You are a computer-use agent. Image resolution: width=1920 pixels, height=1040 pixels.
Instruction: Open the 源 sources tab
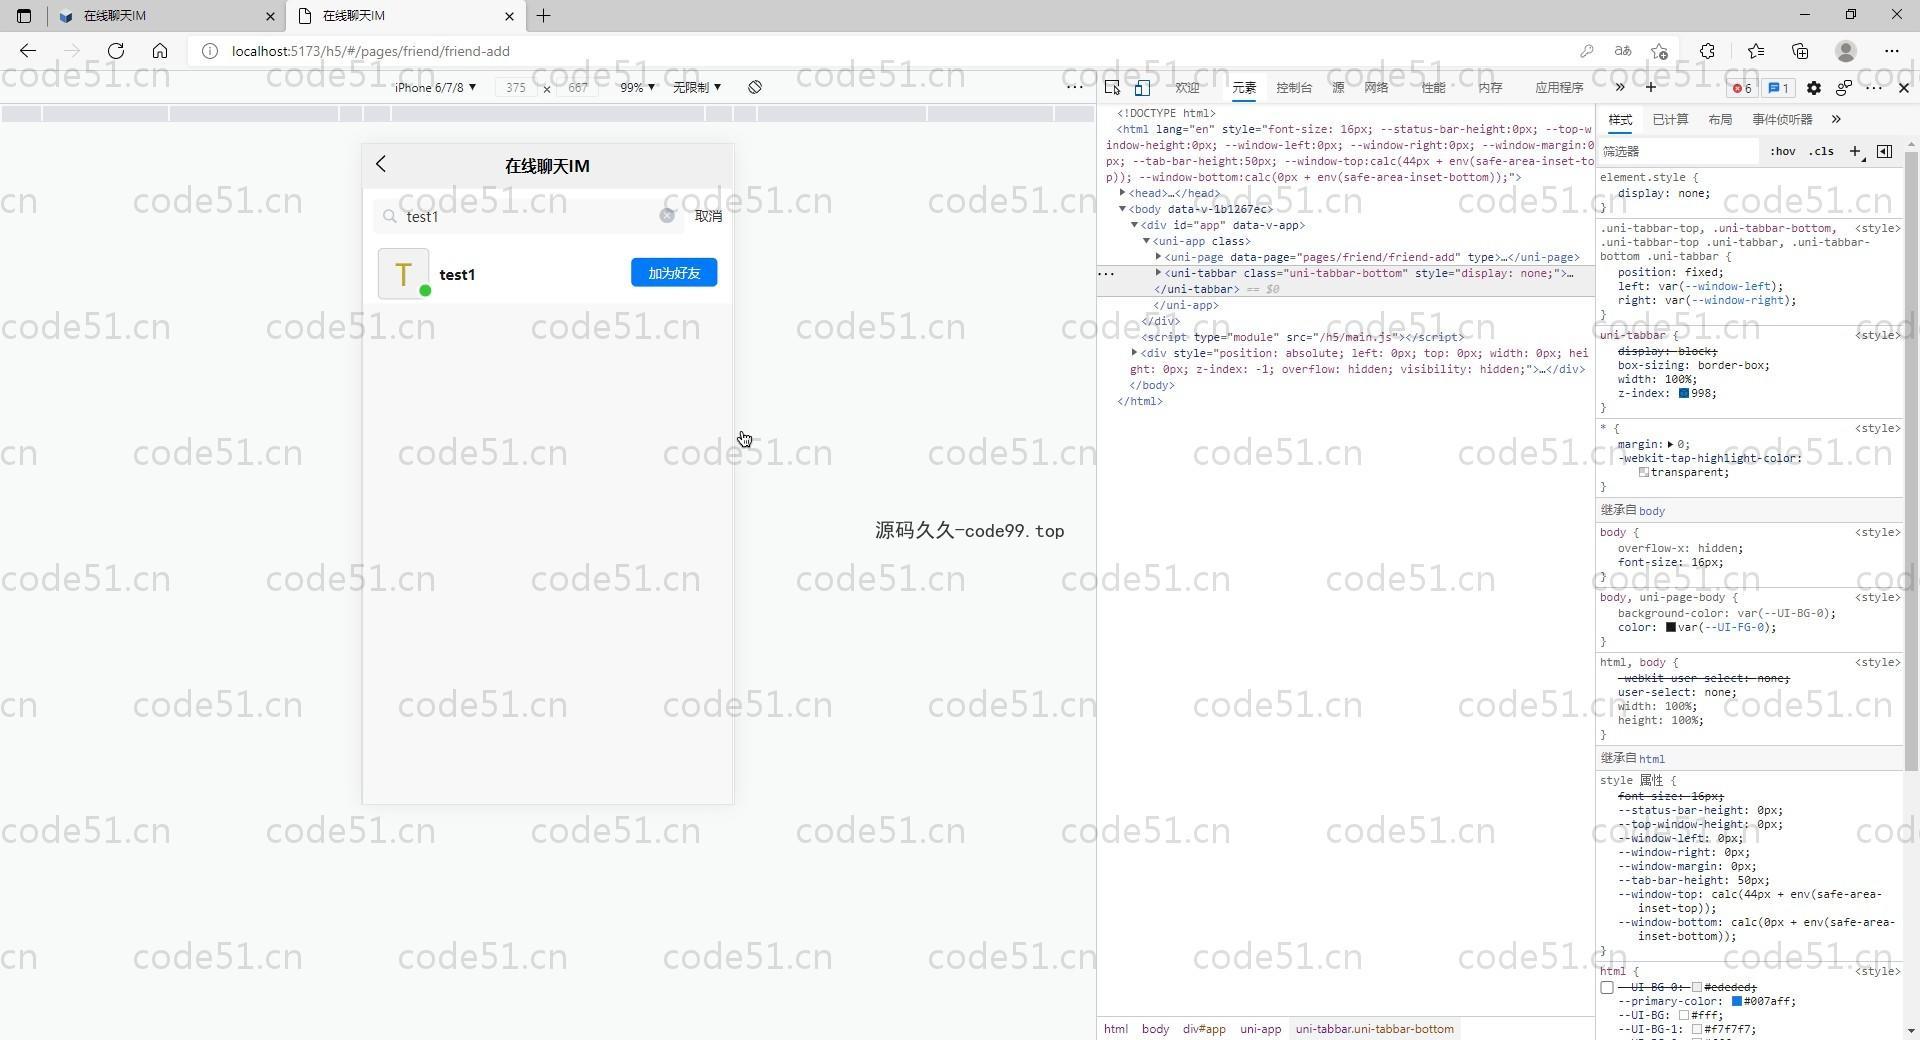(1338, 88)
